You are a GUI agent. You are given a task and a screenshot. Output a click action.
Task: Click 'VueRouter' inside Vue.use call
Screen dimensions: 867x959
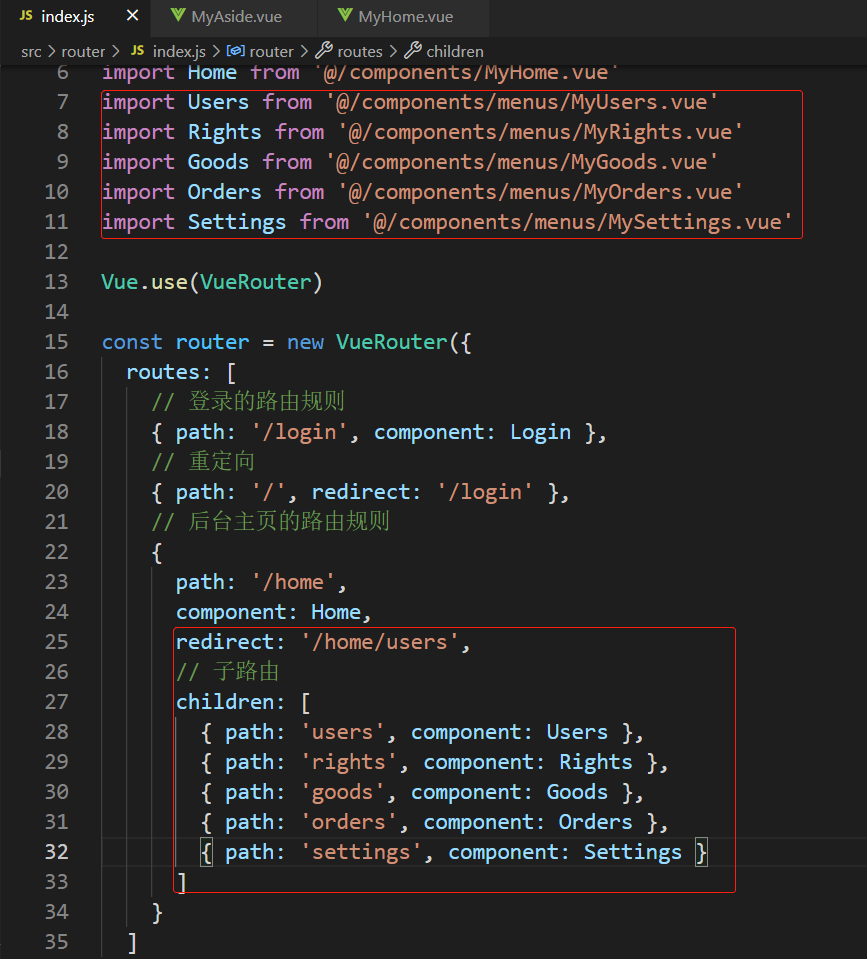[256, 282]
